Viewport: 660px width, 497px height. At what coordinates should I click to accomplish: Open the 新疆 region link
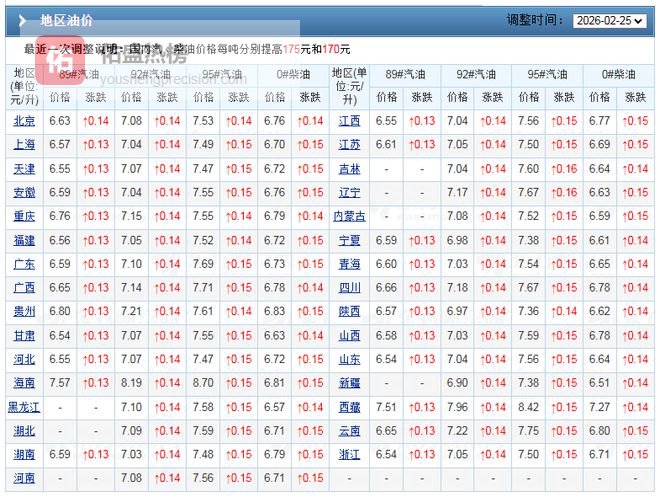[x=349, y=384]
